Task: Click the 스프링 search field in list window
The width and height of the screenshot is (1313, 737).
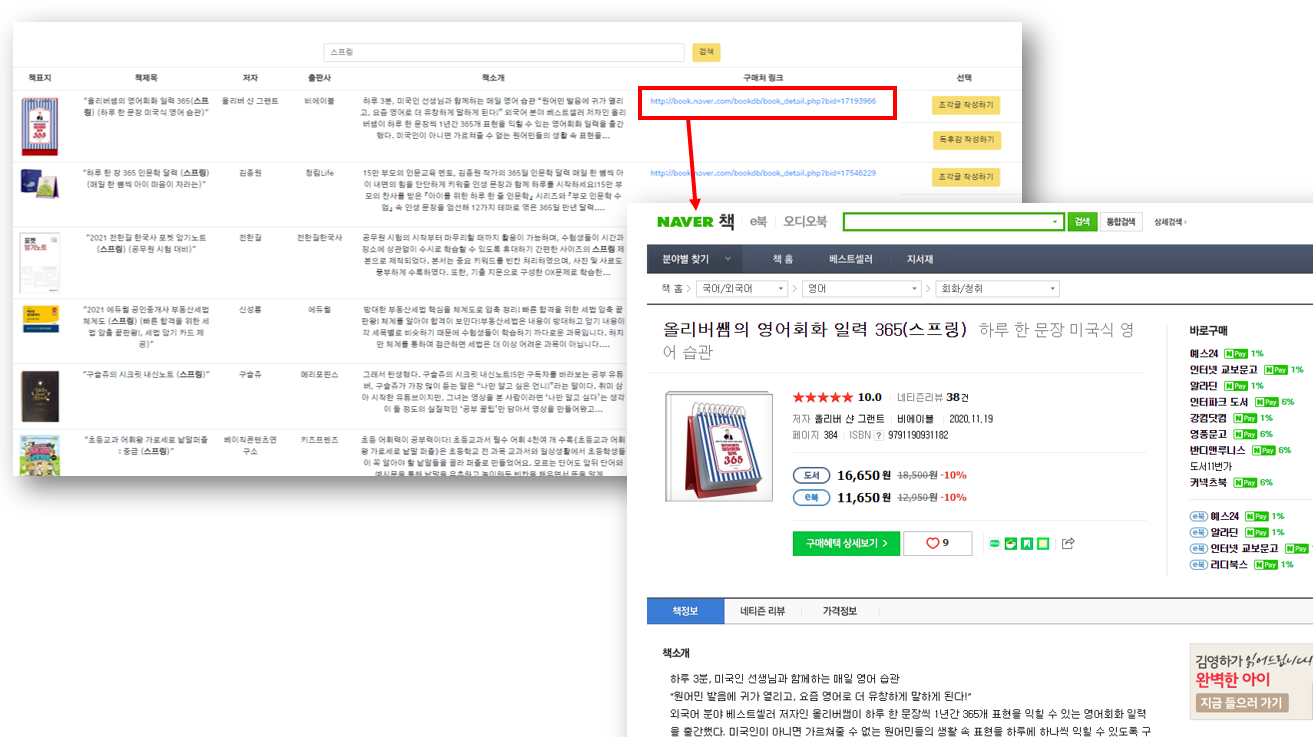Action: pyautogui.click(x=504, y=52)
